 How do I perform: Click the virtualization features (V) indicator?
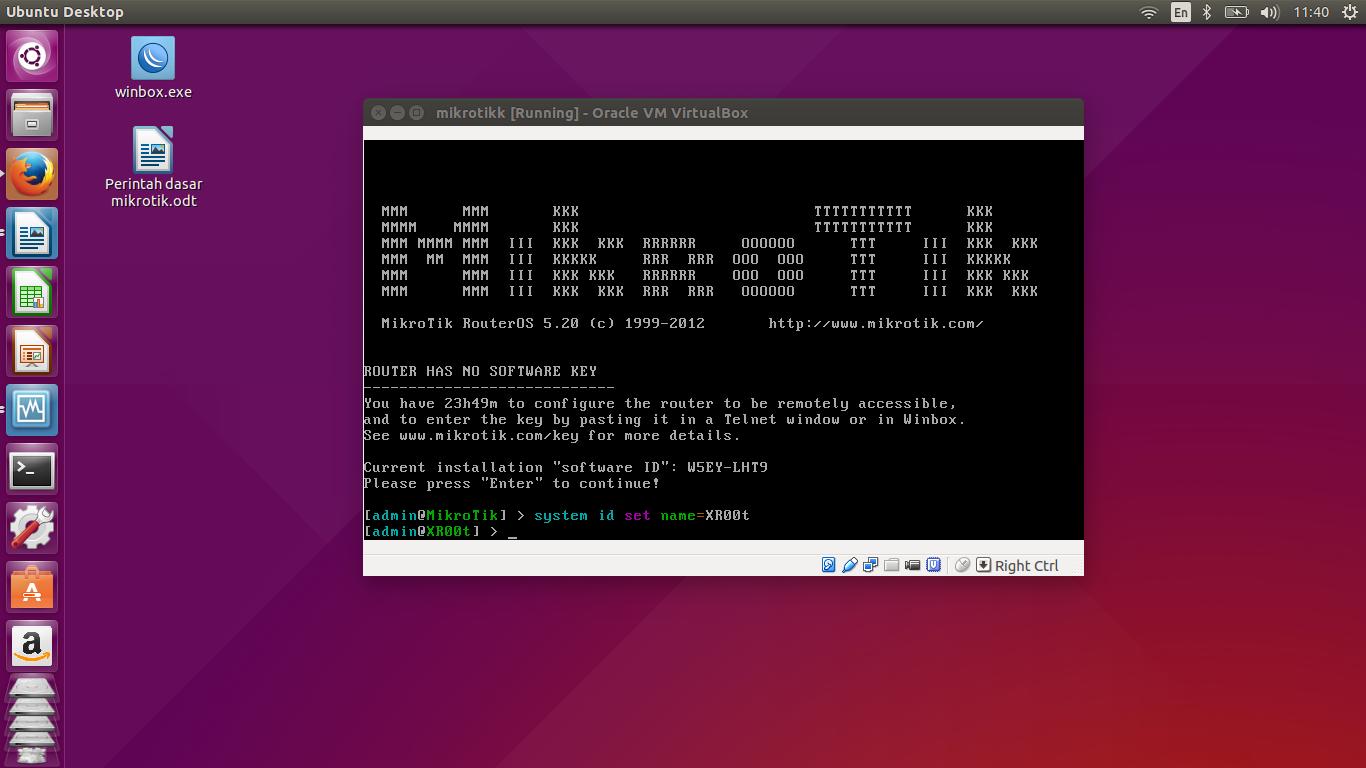click(x=933, y=565)
